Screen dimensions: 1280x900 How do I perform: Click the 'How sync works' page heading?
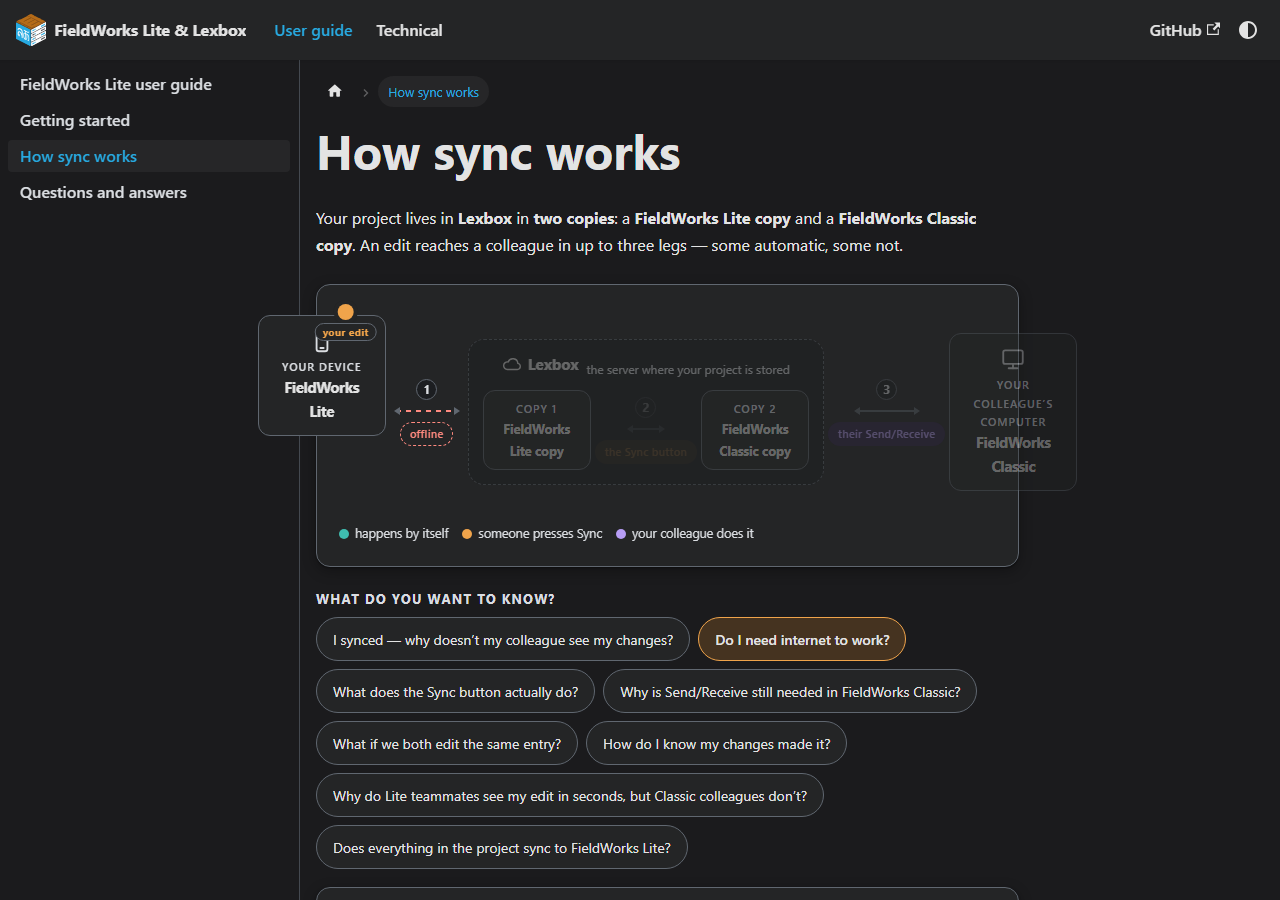point(498,154)
